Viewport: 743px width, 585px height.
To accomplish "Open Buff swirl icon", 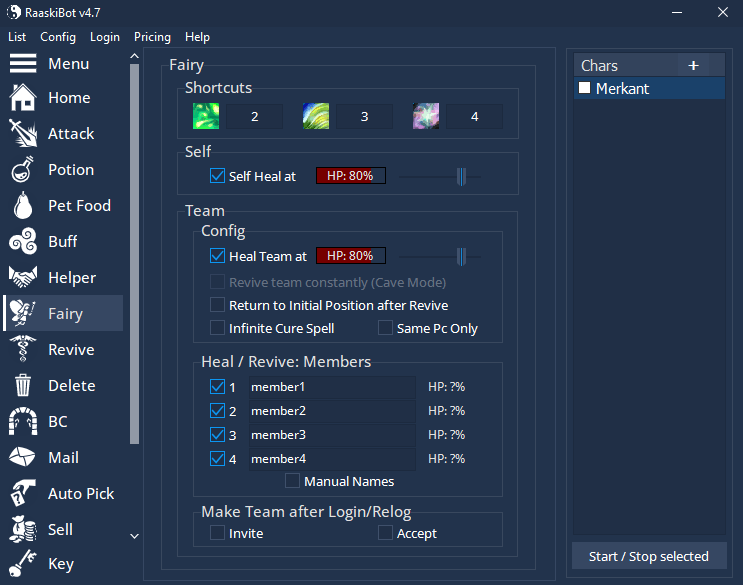I will click(23, 242).
